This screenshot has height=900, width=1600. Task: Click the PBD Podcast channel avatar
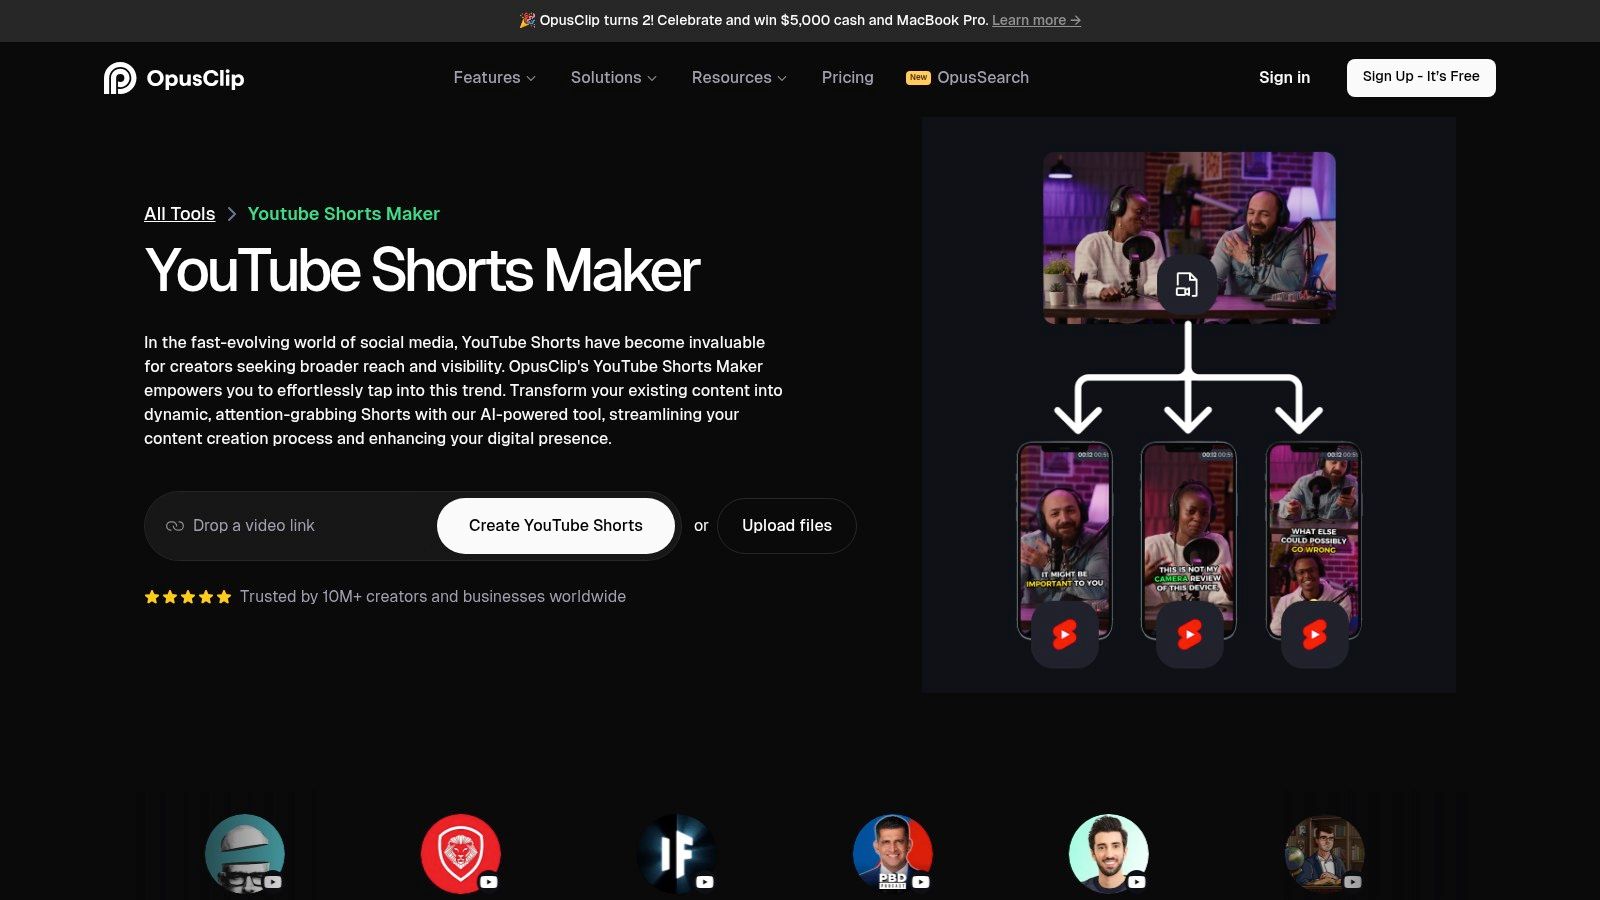(893, 854)
